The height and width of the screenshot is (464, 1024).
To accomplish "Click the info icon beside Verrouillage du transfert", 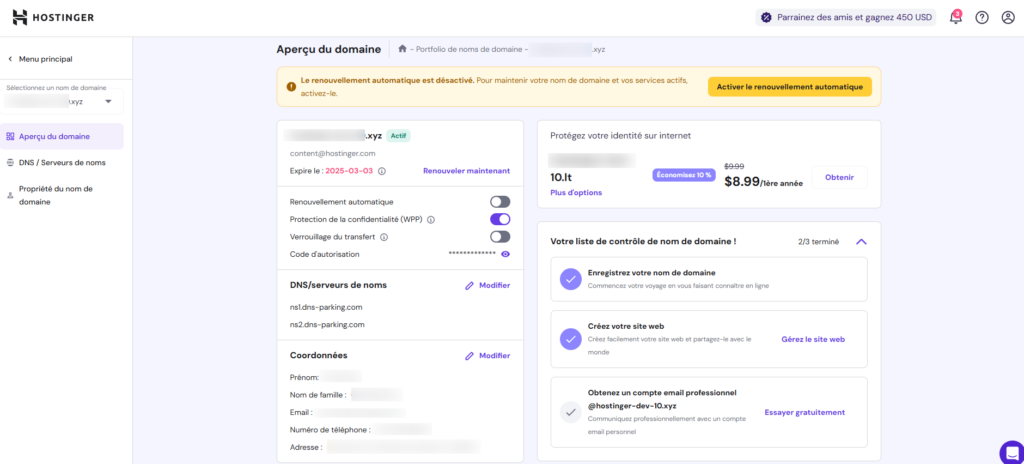I will pyautogui.click(x=384, y=237).
